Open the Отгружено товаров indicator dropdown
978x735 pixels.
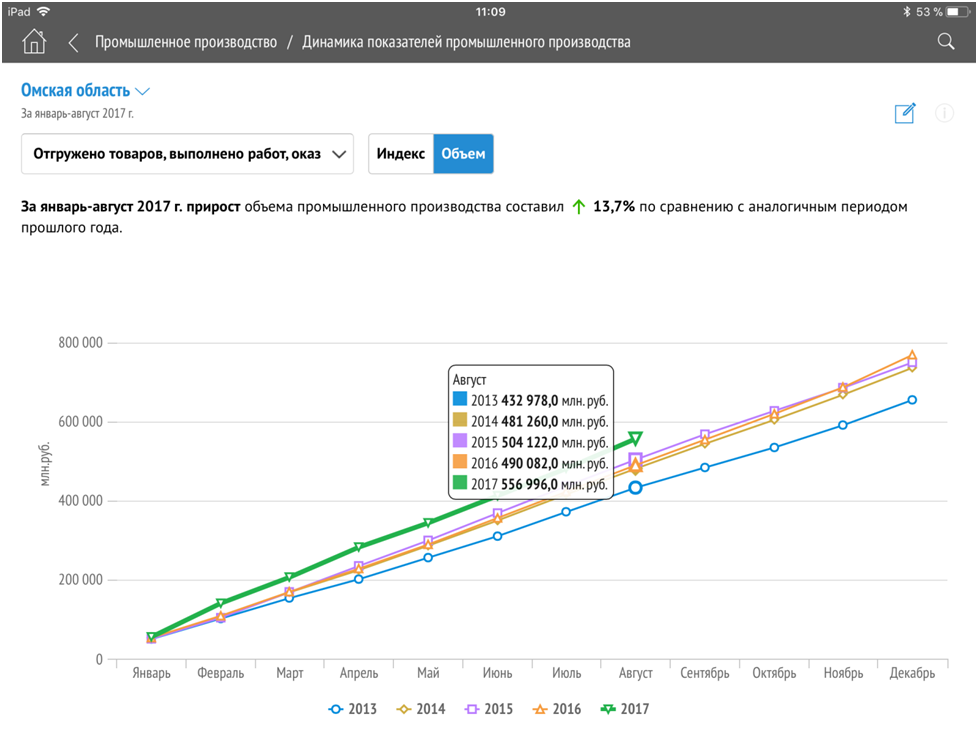click(188, 154)
